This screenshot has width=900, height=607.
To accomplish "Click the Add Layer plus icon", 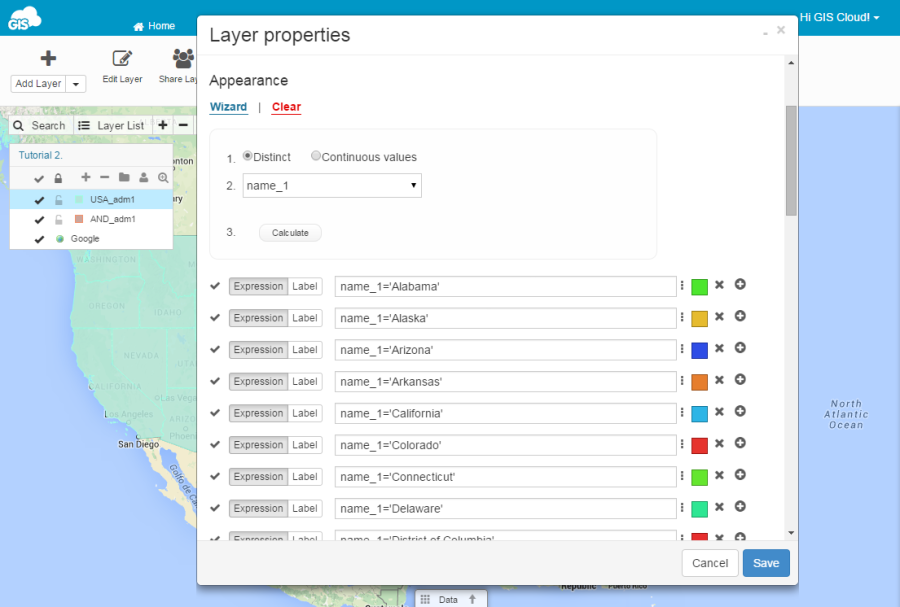I will click(48, 58).
